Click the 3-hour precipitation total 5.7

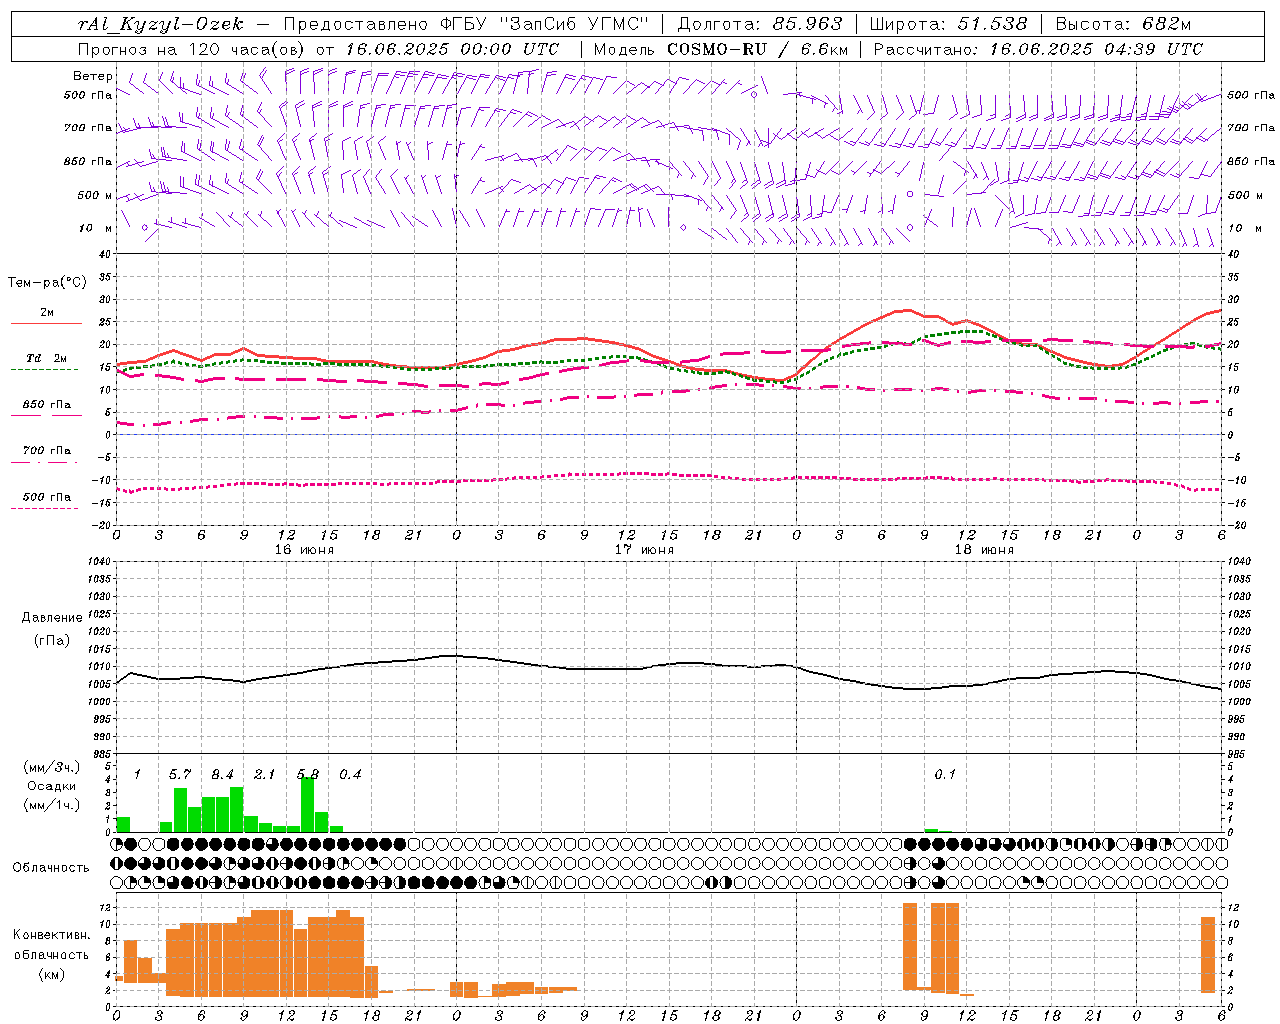click(179, 774)
